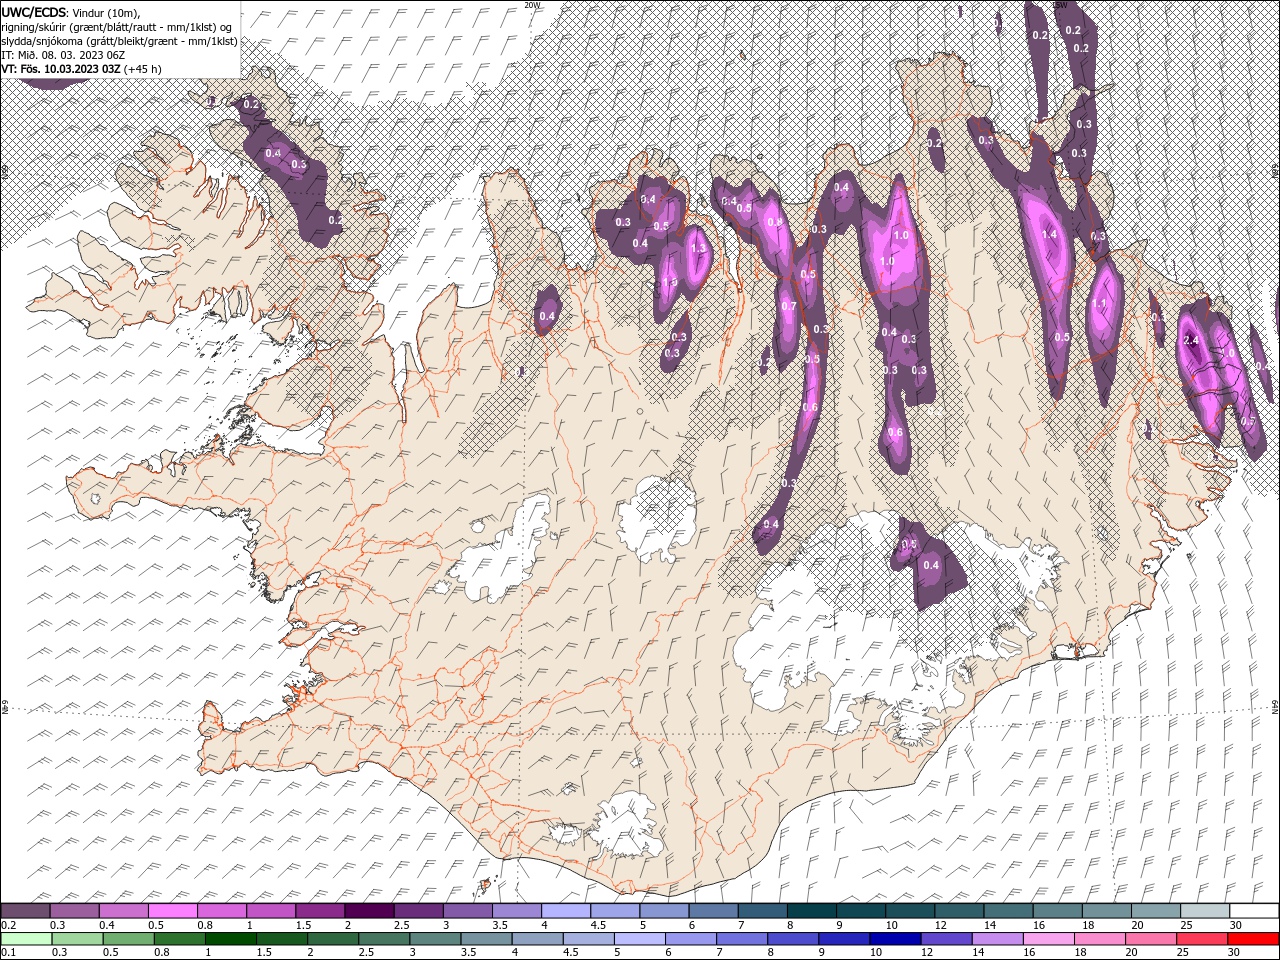Click the bright red rain swatch after 30

coord(1253,939)
